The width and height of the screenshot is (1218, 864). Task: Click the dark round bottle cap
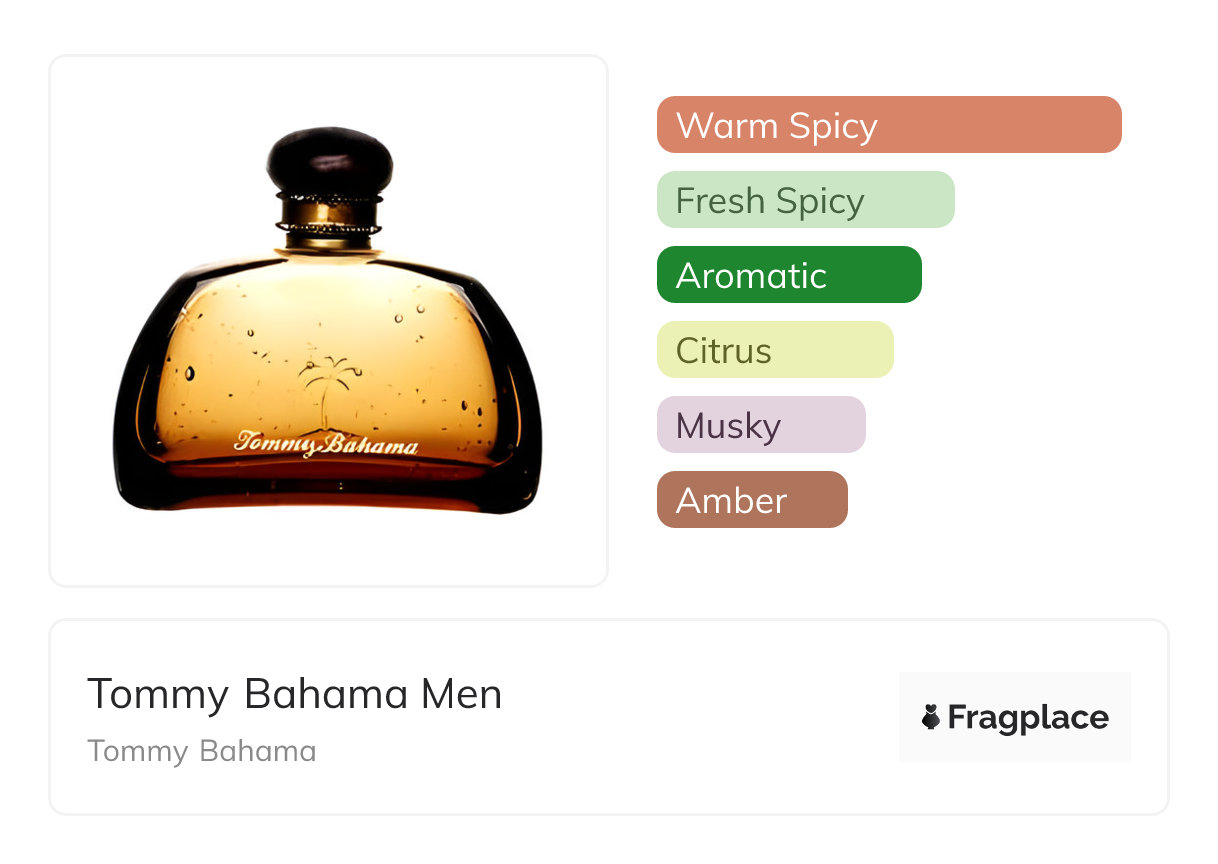[x=329, y=160]
